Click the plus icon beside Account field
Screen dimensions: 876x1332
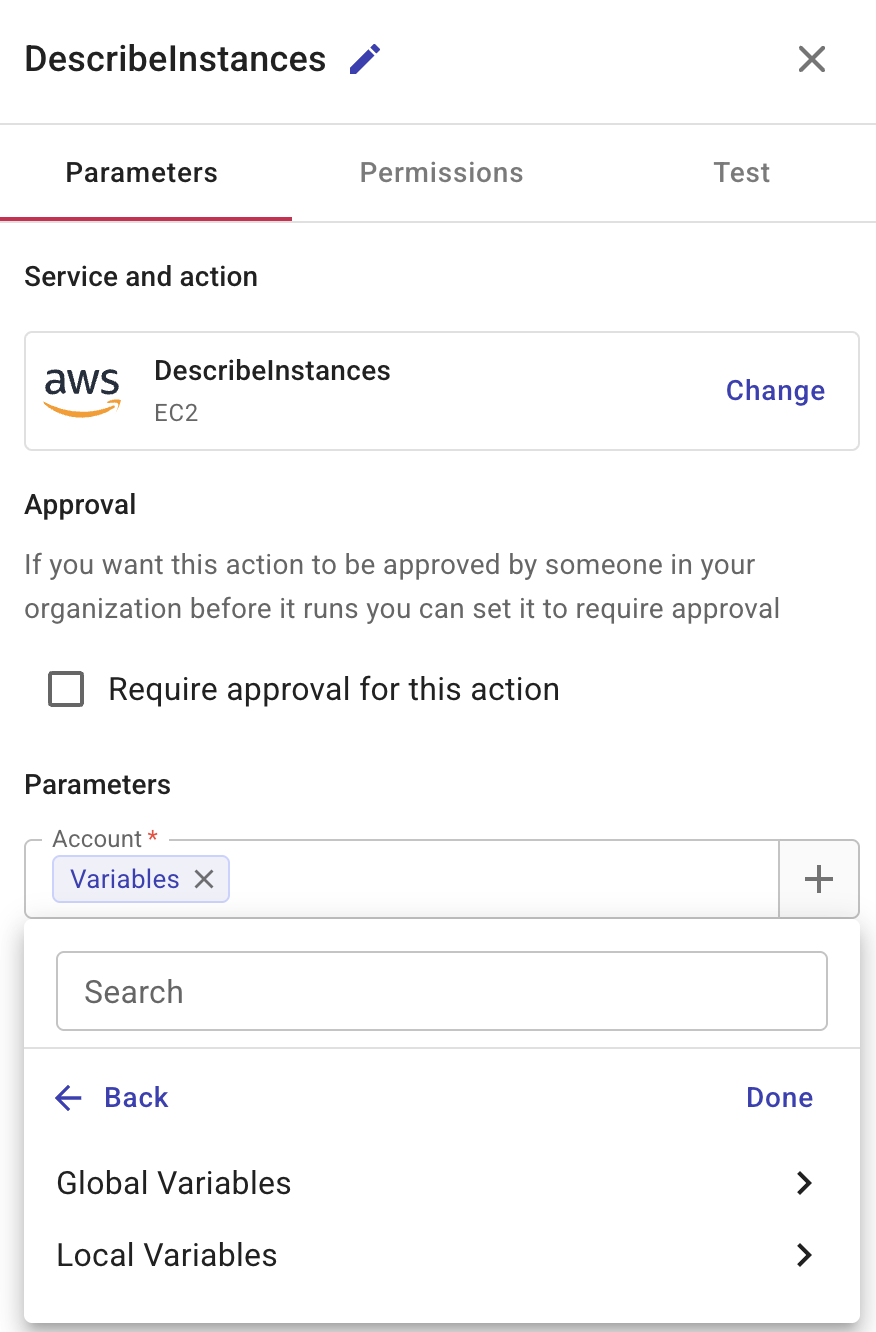[818, 879]
